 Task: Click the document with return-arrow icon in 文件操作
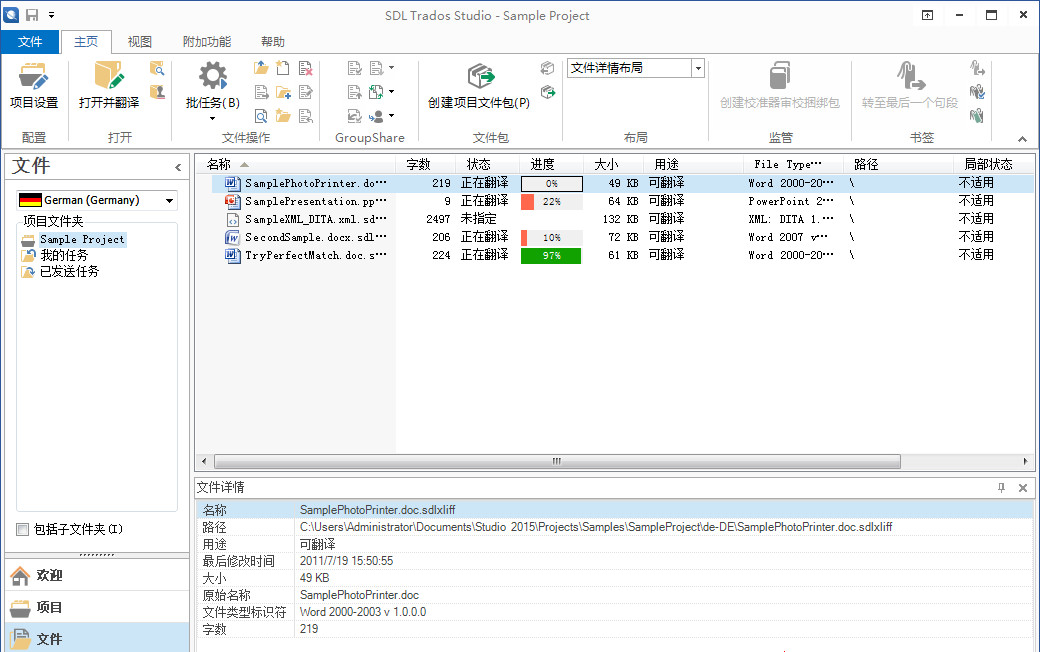pos(306,116)
